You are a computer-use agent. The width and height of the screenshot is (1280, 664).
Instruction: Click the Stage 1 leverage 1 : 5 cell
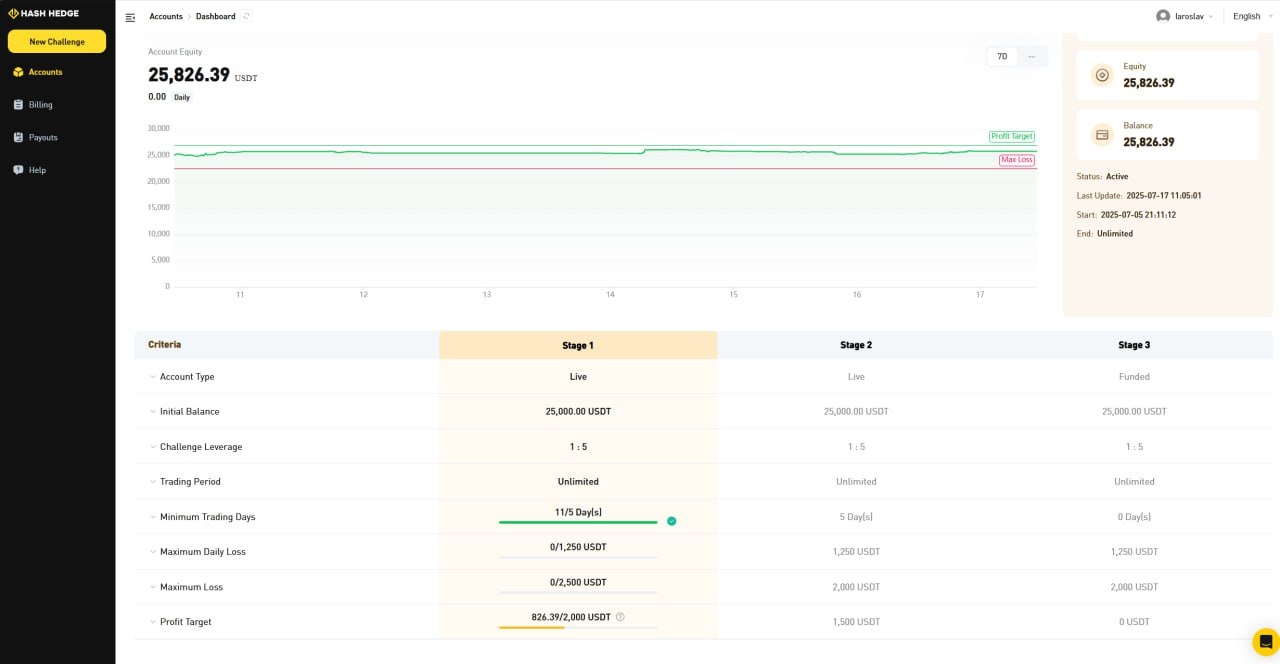click(578, 447)
